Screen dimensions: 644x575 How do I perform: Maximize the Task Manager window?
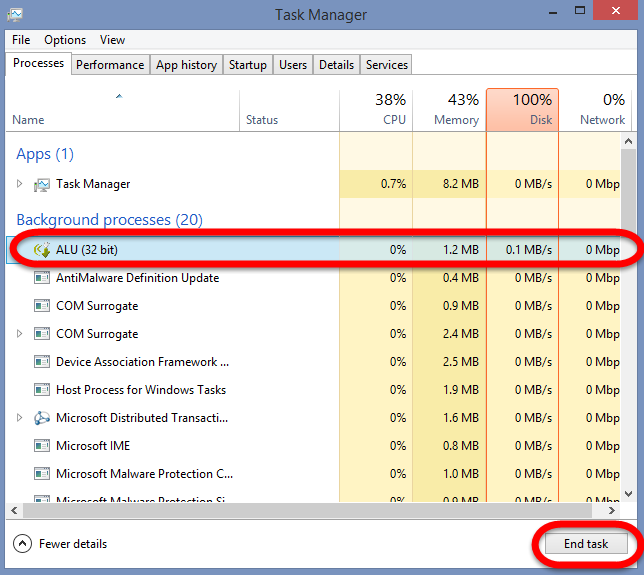pyautogui.click(x=580, y=11)
